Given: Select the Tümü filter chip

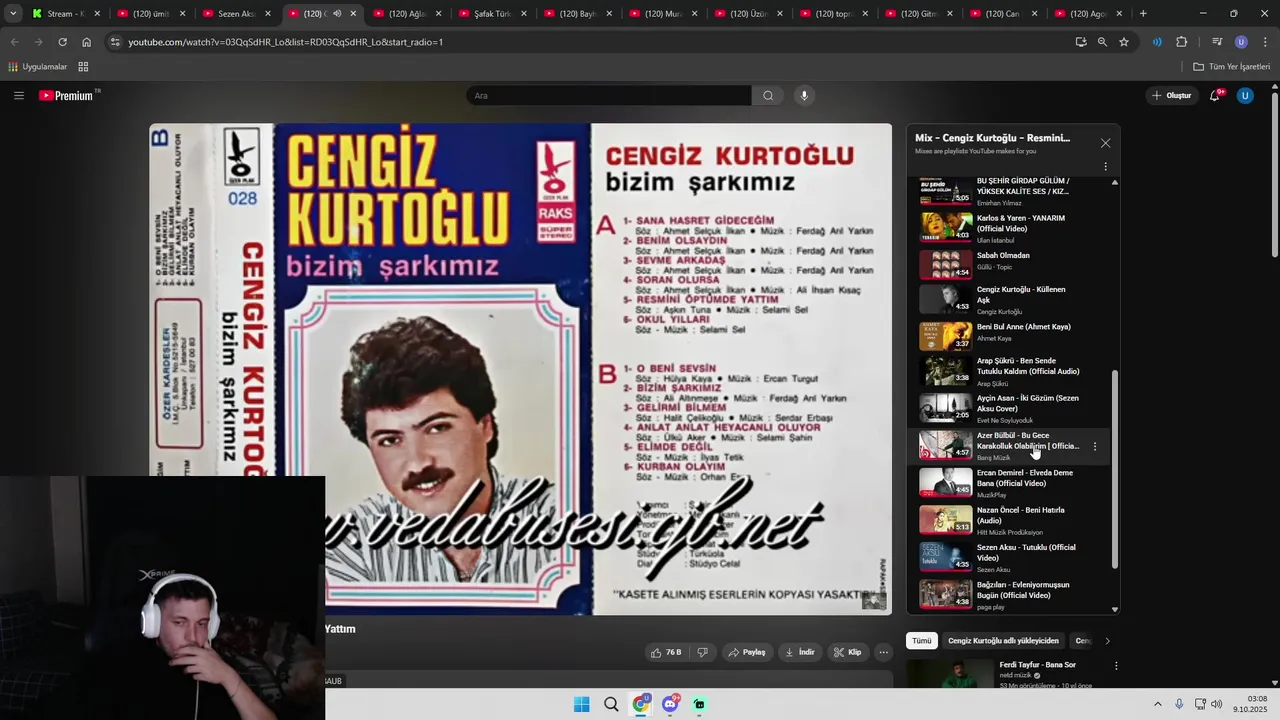Looking at the screenshot, I should click(x=922, y=641).
